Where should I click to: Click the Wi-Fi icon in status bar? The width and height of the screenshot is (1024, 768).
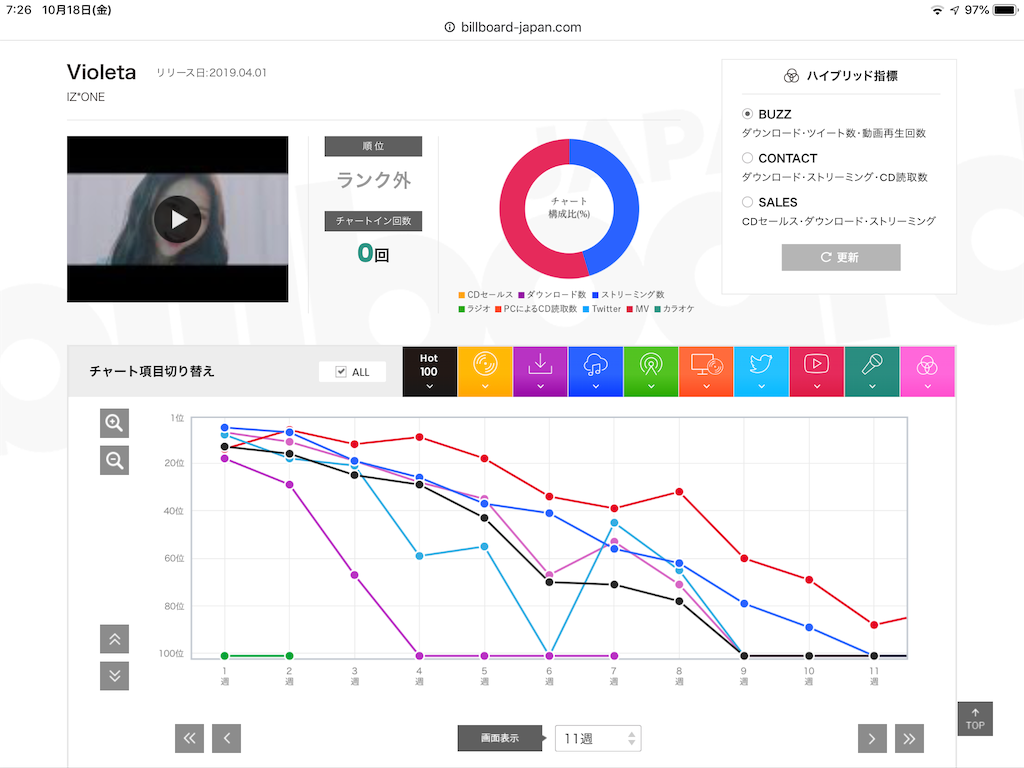(937, 10)
